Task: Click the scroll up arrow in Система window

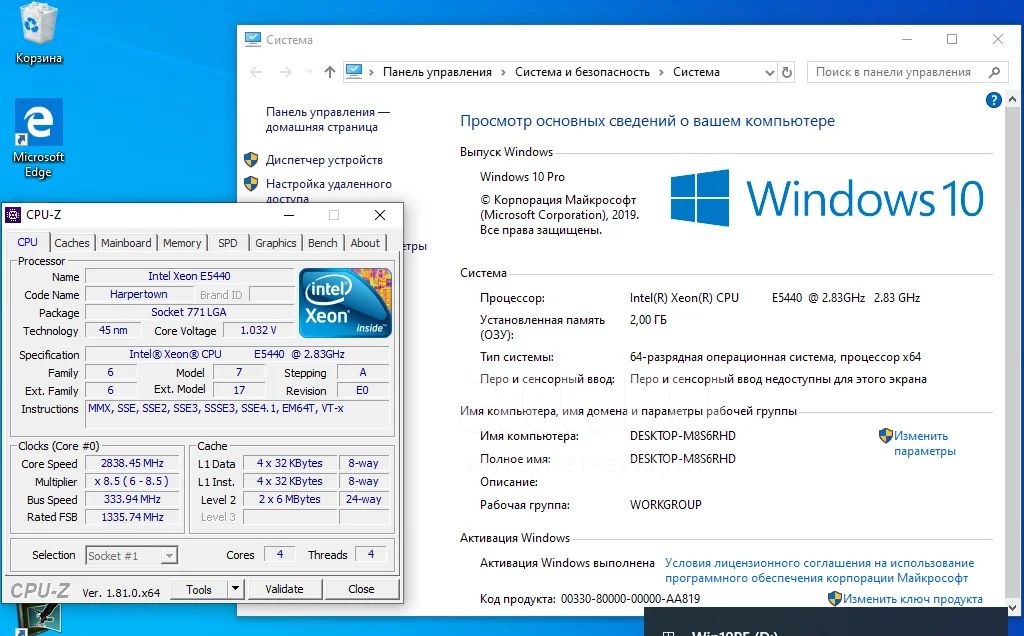Action: click(x=1012, y=100)
